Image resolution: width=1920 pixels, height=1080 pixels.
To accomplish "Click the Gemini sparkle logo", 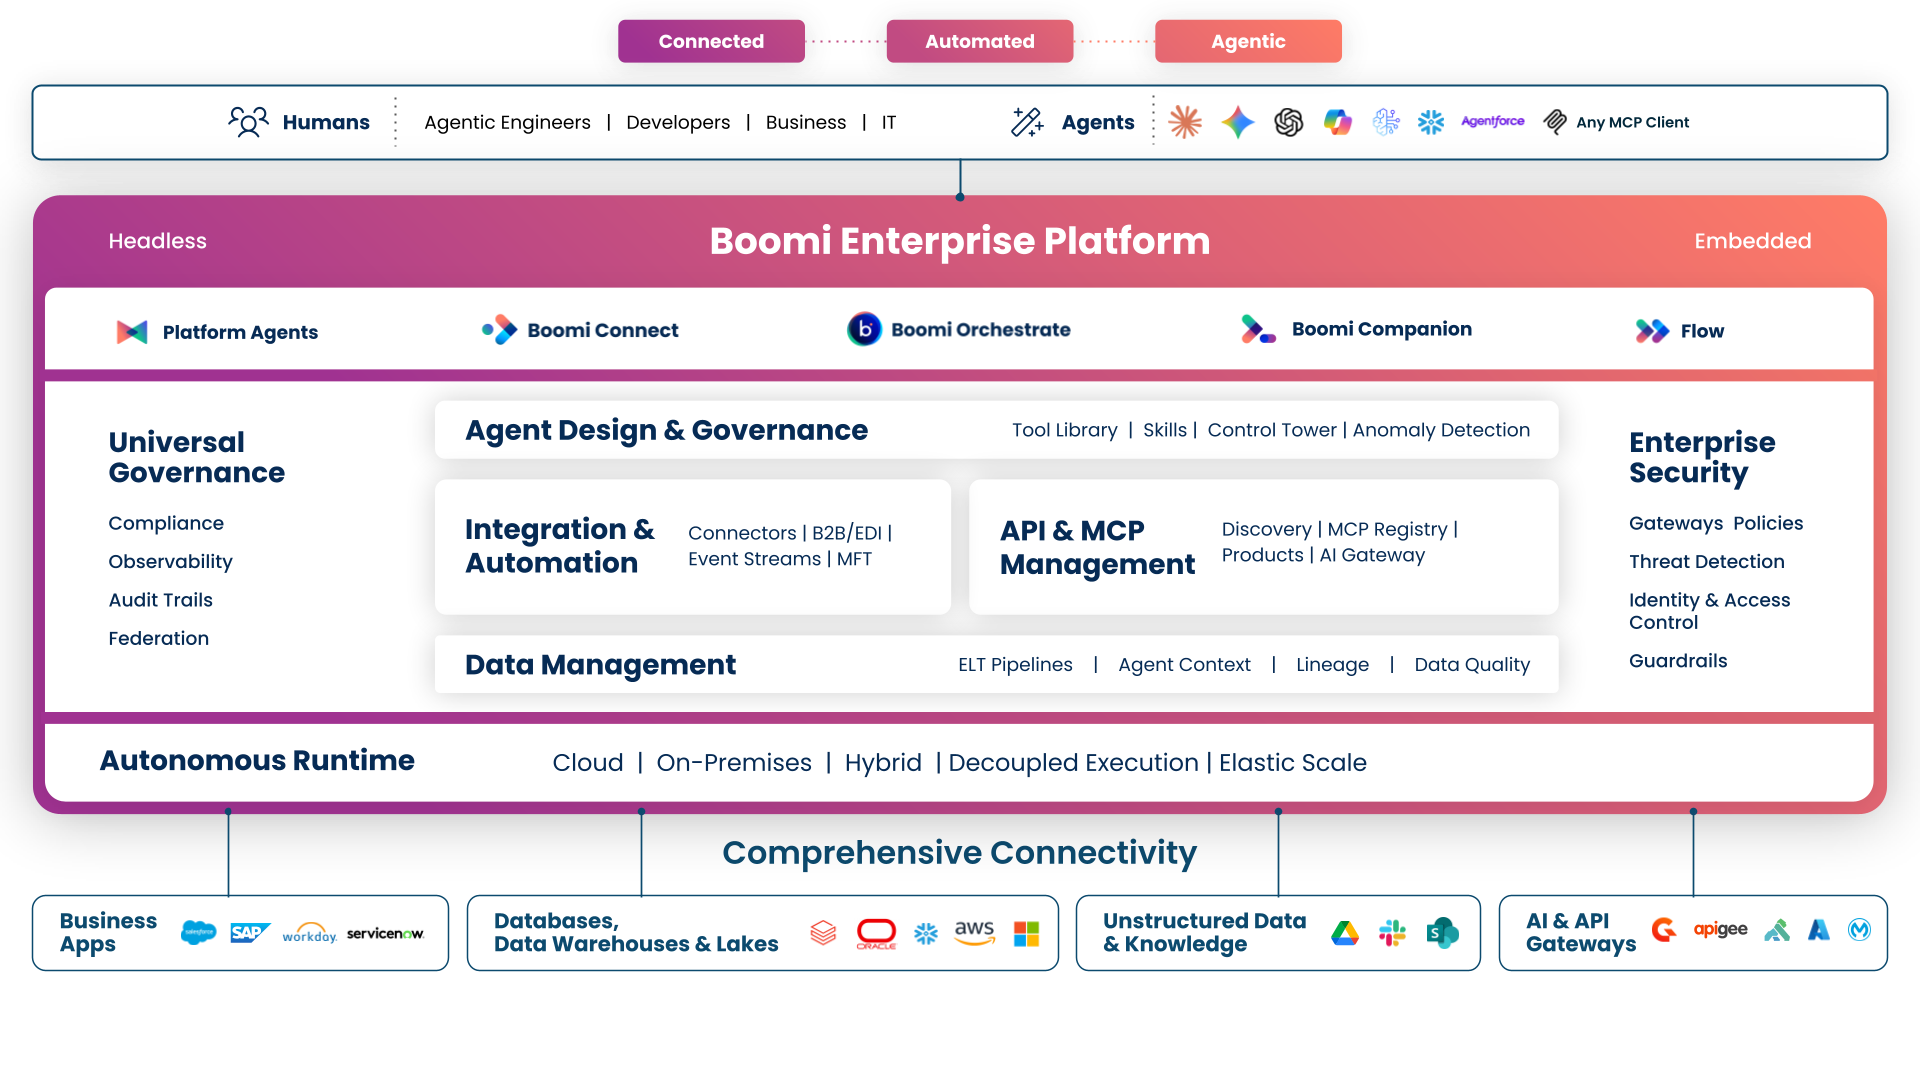I will (x=1238, y=122).
